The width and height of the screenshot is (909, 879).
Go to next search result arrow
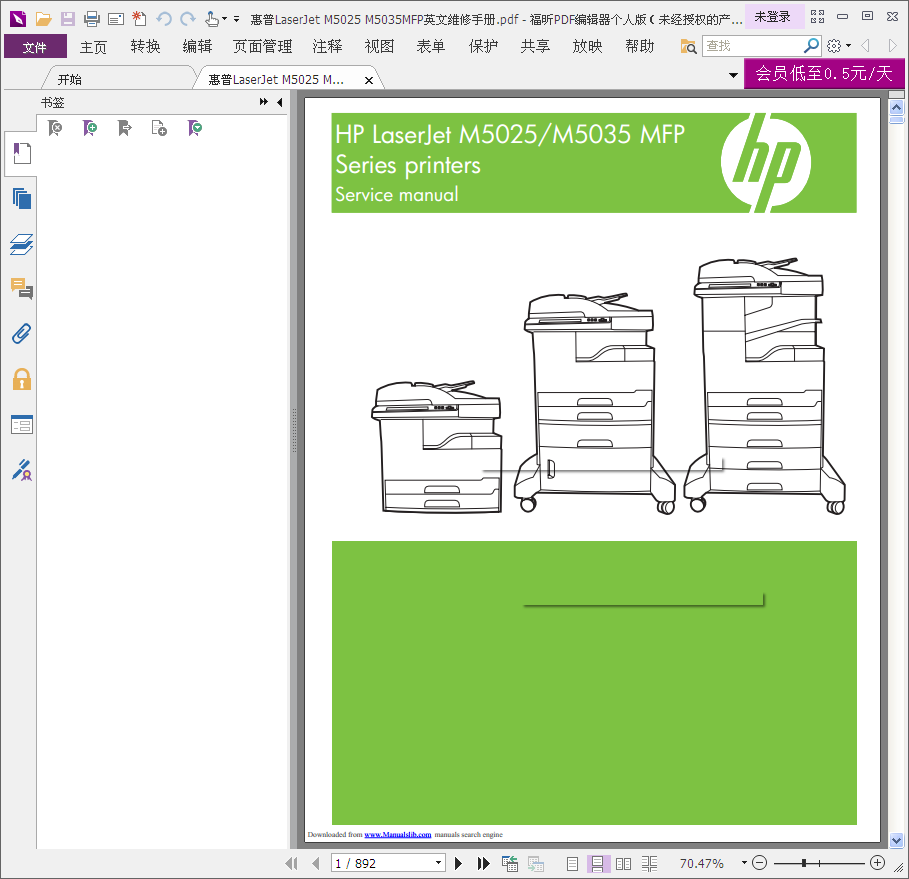pyautogui.click(x=892, y=45)
